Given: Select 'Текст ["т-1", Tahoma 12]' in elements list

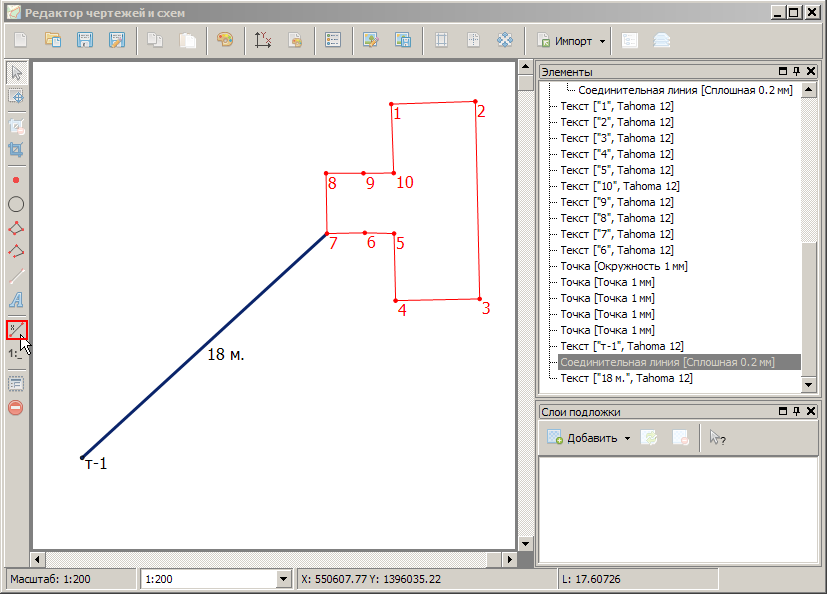Looking at the screenshot, I should click(622, 346).
